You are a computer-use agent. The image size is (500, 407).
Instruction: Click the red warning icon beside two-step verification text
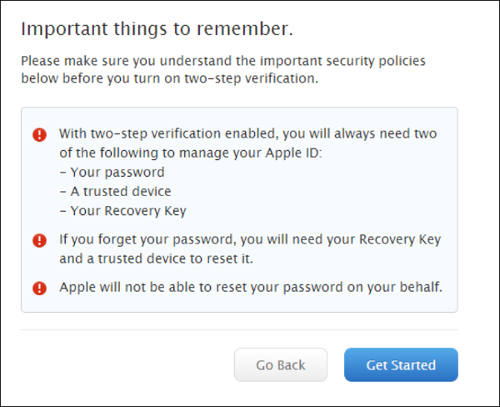click(x=39, y=135)
